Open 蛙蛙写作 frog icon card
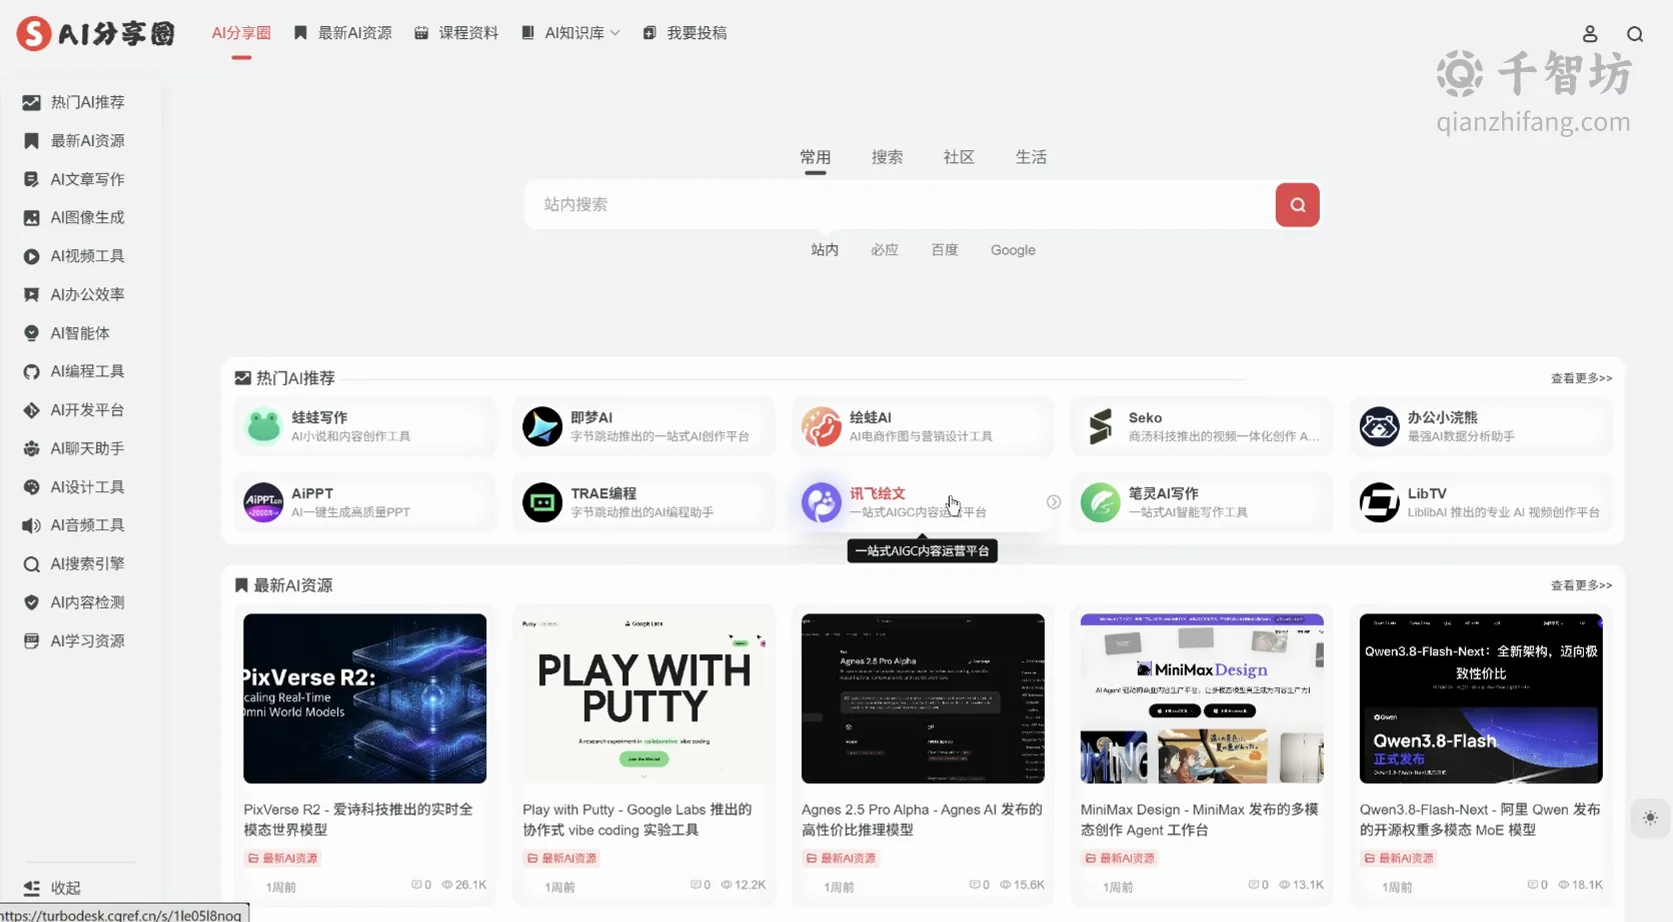 click(264, 426)
